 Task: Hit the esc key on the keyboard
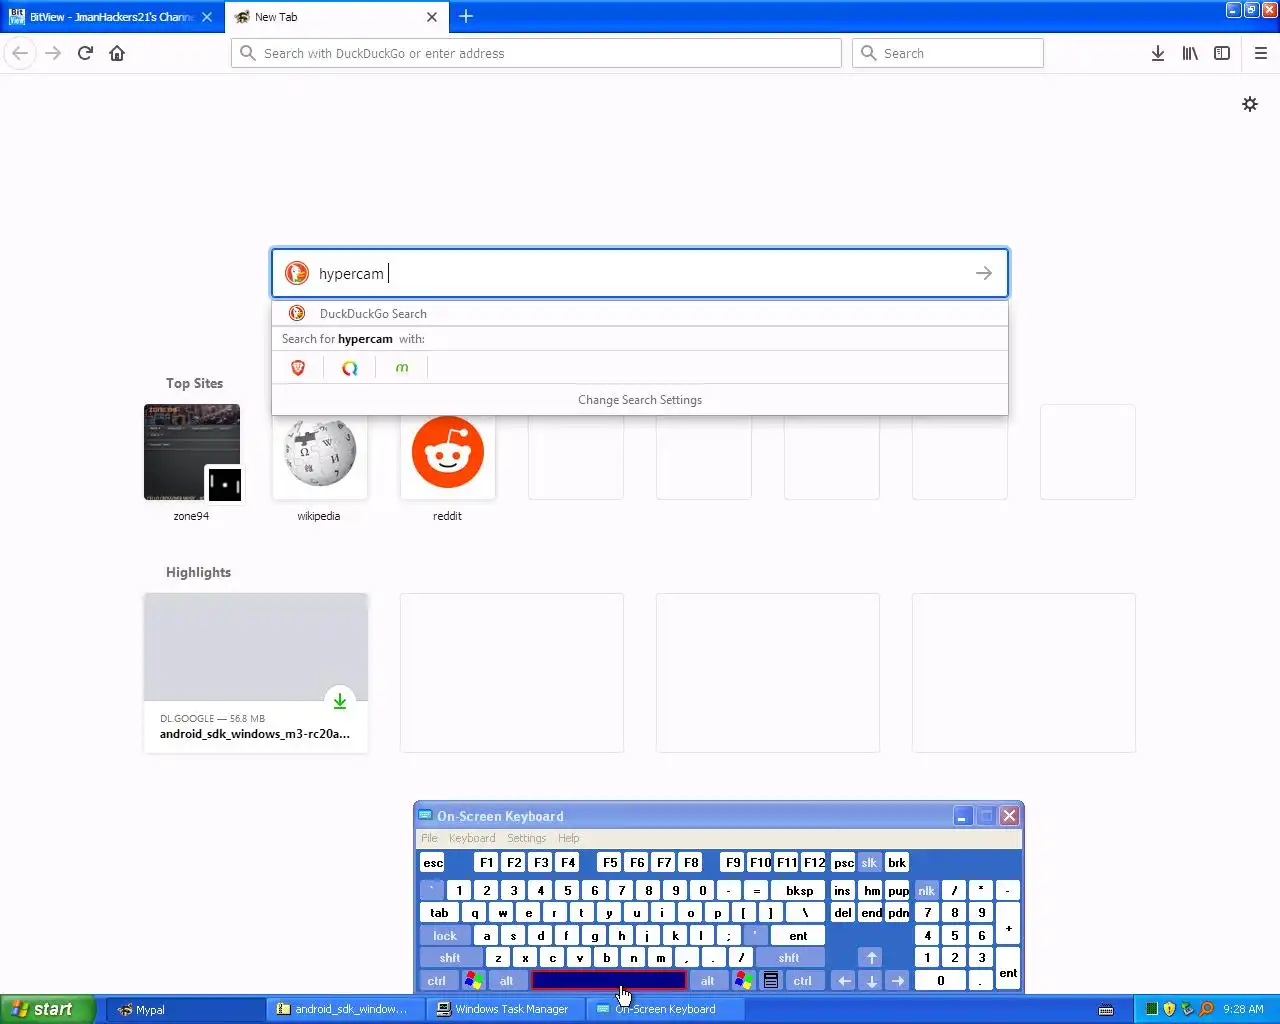point(433,863)
